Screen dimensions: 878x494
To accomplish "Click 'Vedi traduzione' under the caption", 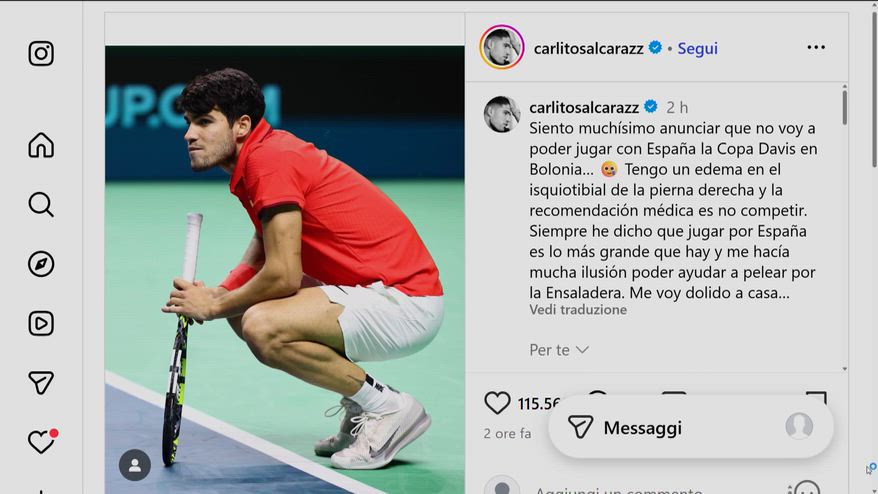I will pyautogui.click(x=578, y=310).
